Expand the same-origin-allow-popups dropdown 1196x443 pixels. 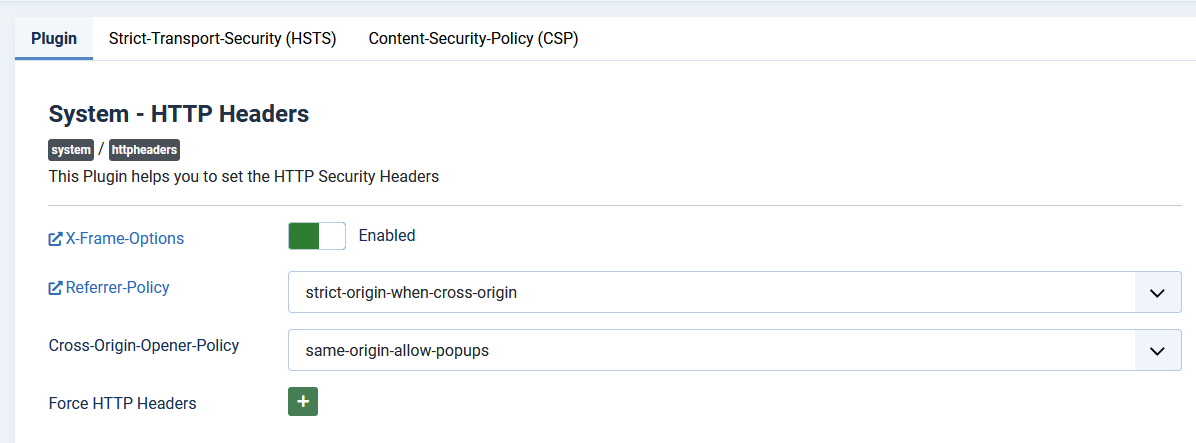(712, 351)
